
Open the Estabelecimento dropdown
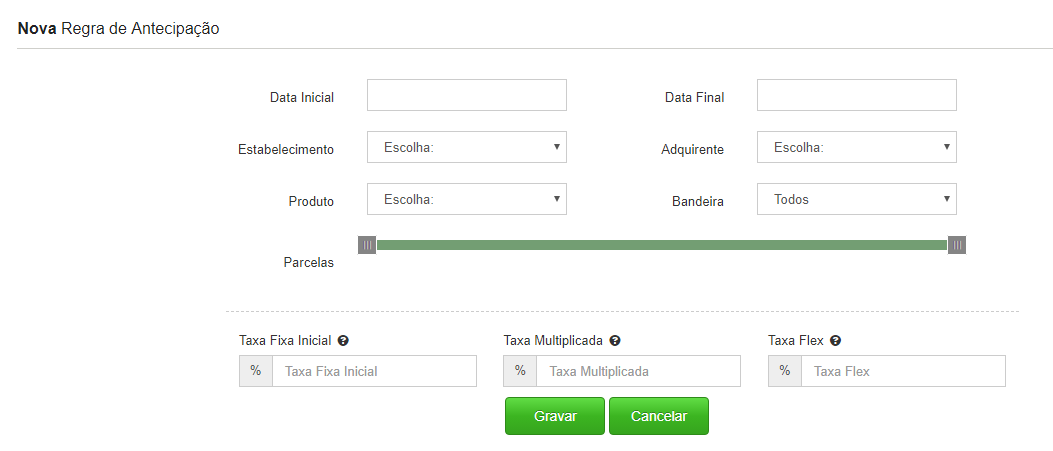point(467,147)
